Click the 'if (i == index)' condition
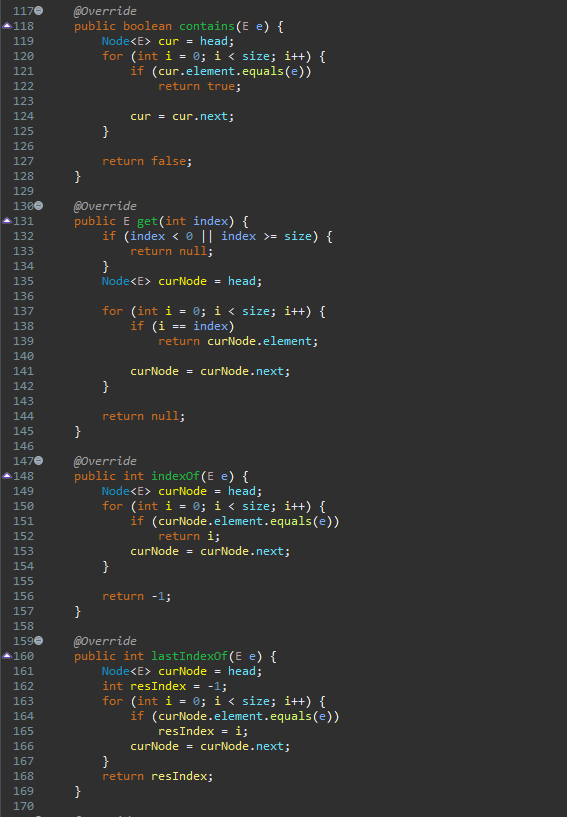 [x=182, y=326]
